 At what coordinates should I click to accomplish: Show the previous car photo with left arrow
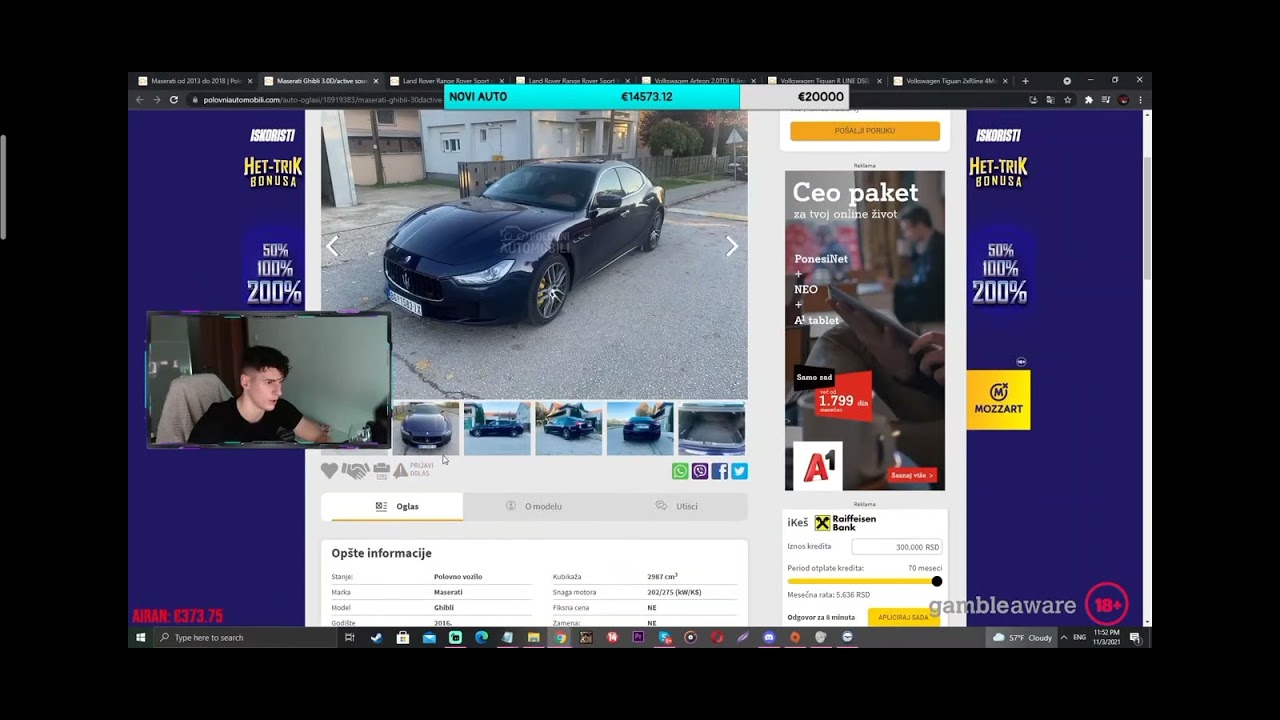pos(333,246)
